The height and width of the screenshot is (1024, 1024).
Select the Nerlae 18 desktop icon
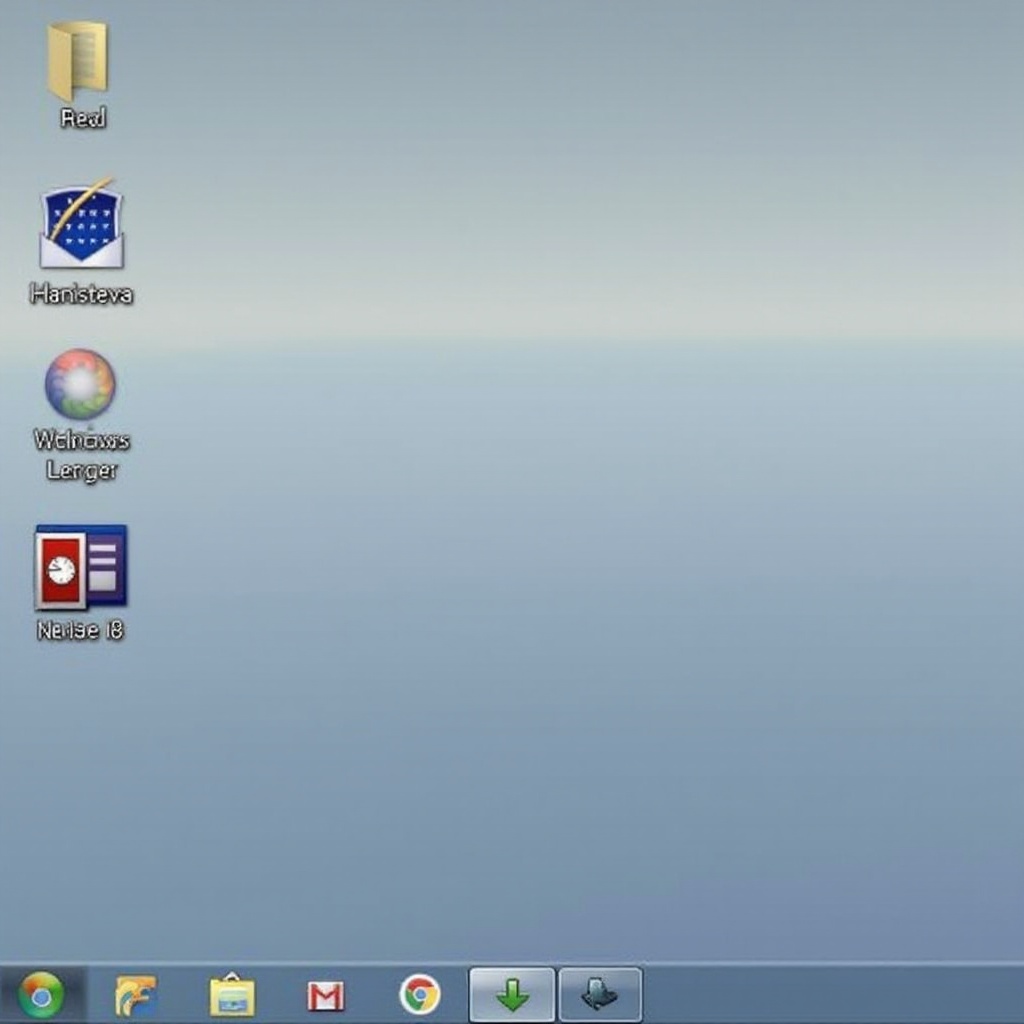tap(80, 567)
